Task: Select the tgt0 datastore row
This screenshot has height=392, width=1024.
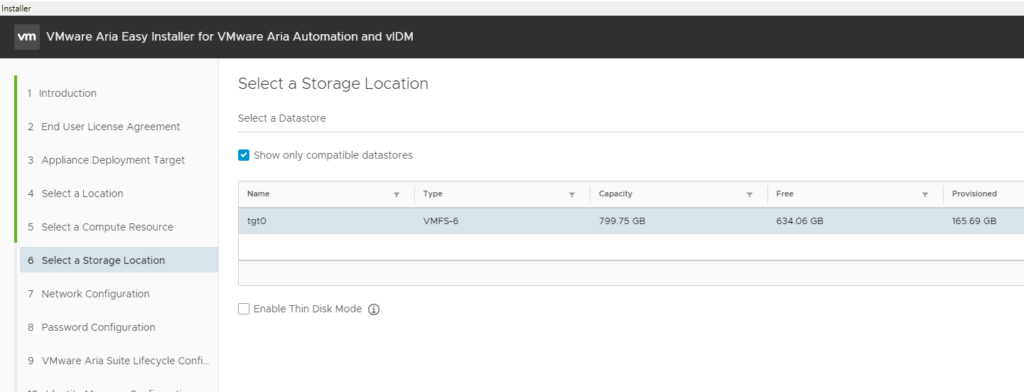Action: tap(631, 221)
